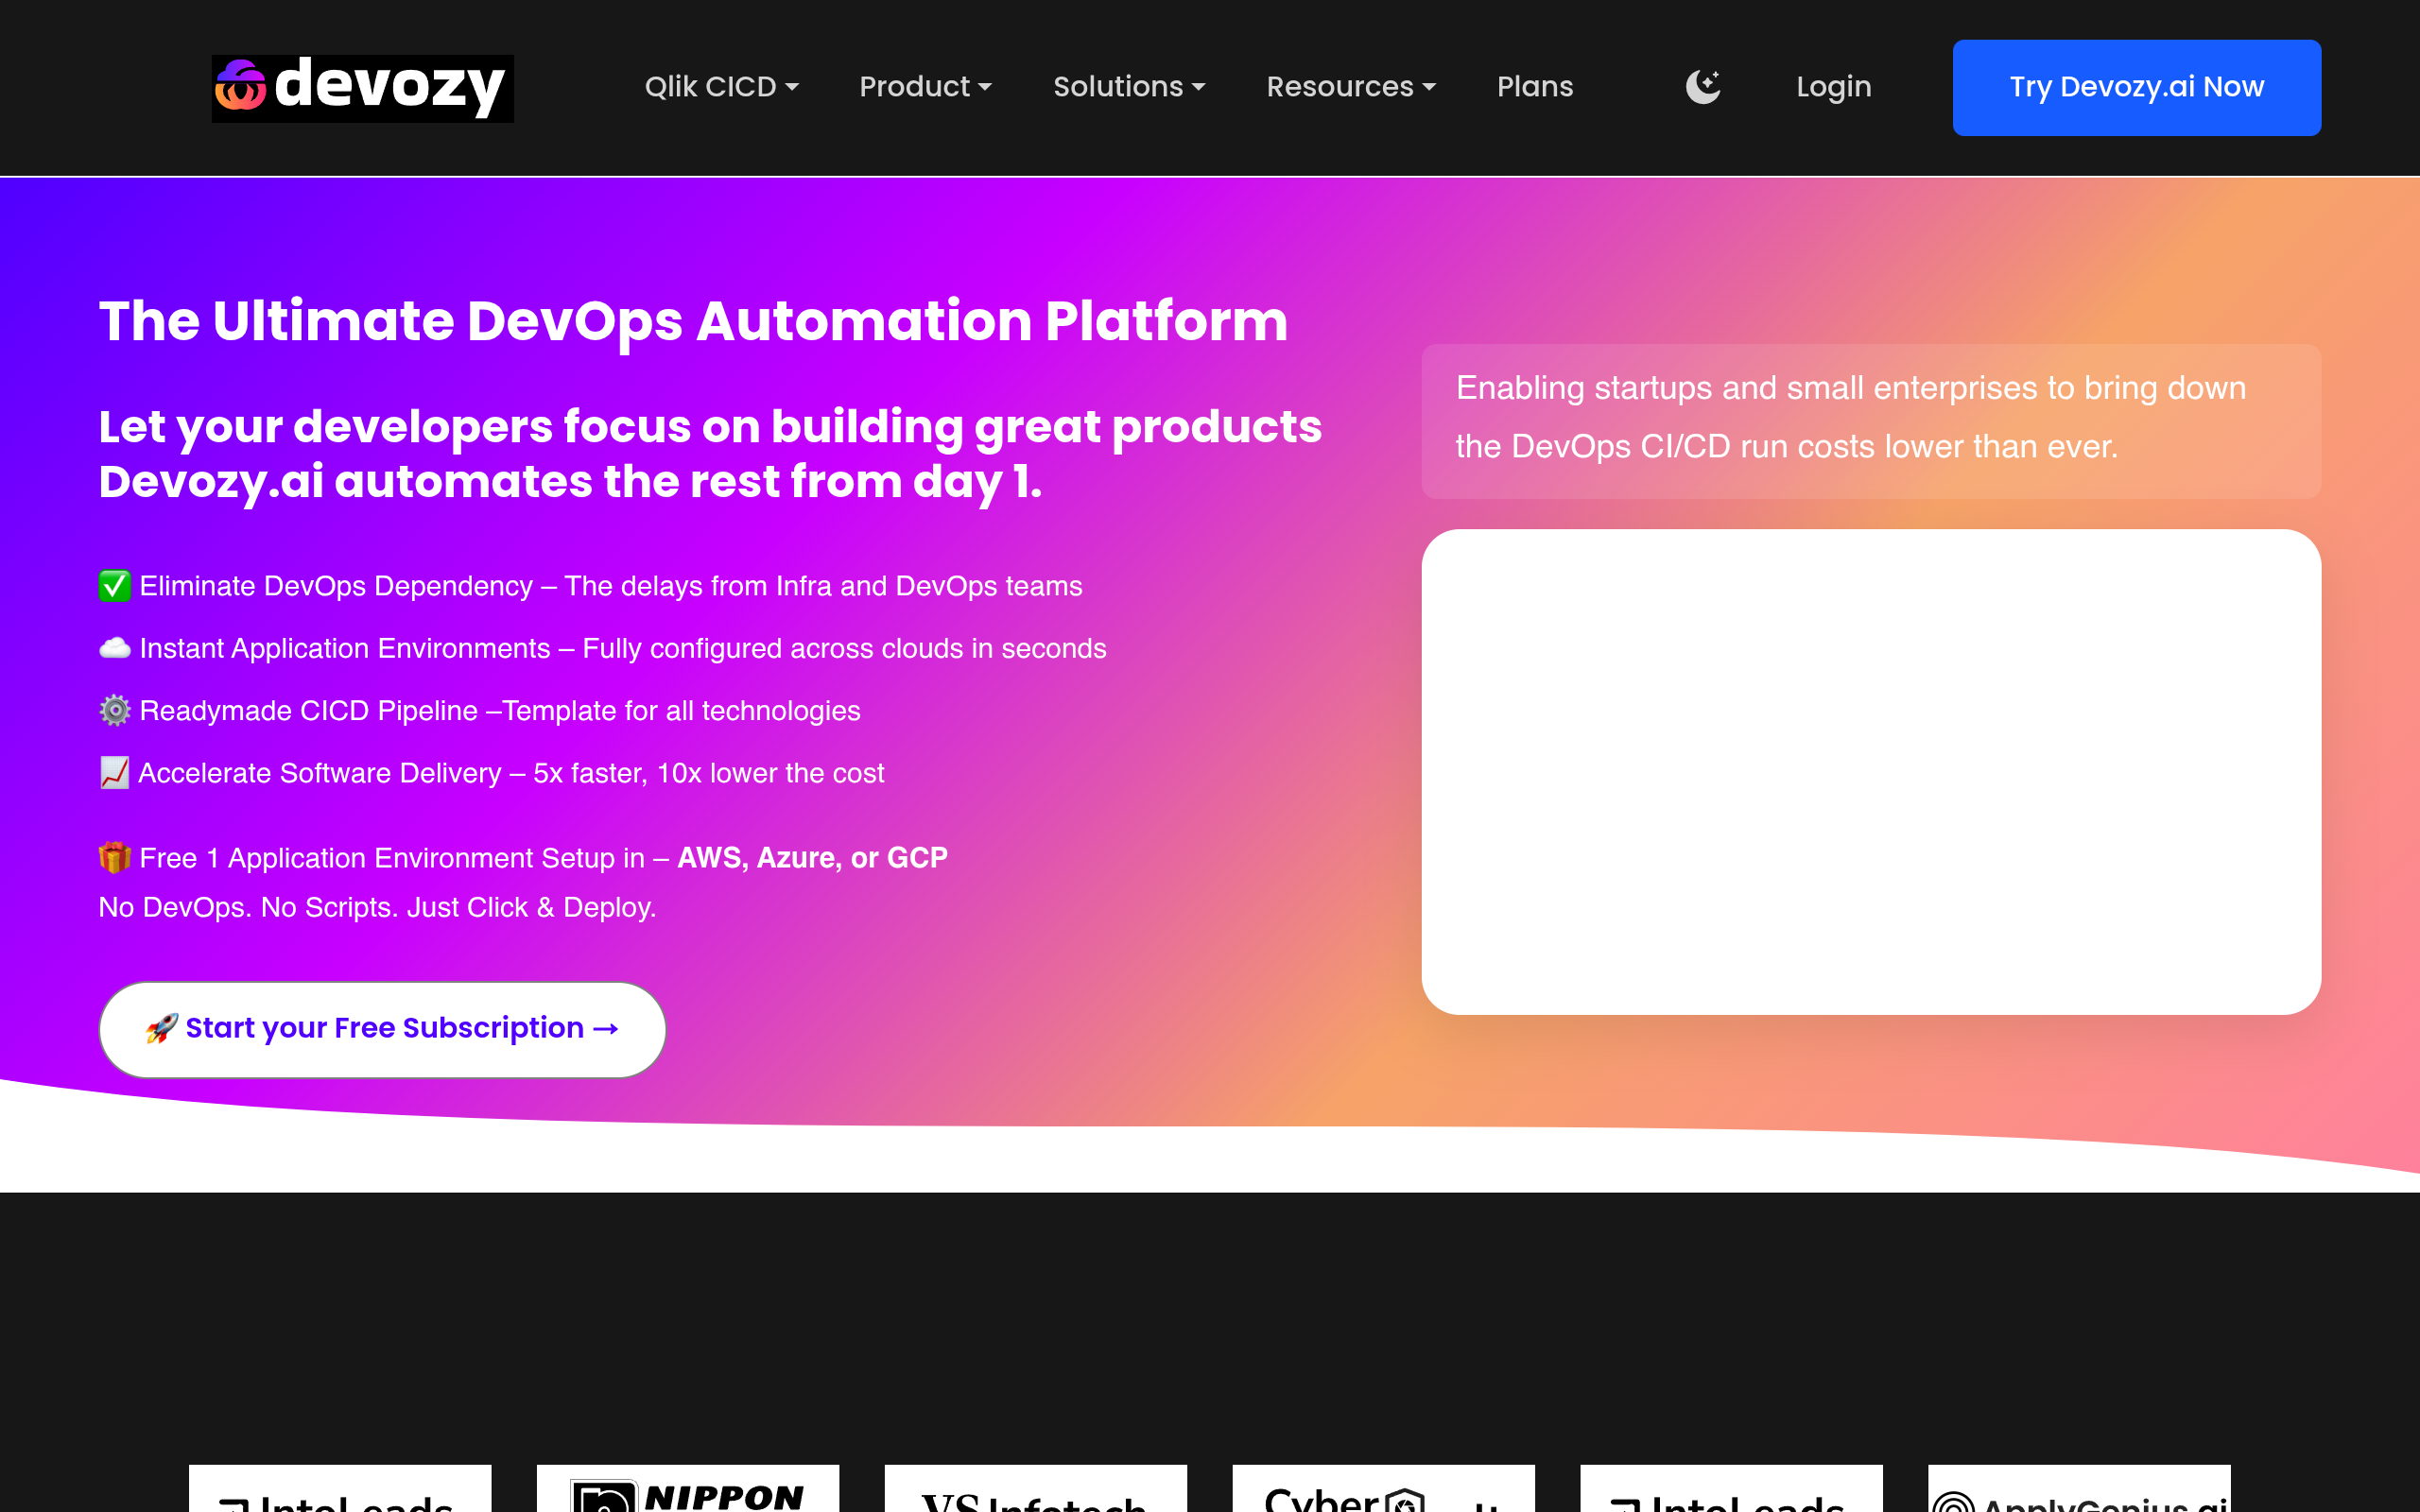
Task: Click "The Ultimate DevOps Automation Platform" heading
Action: pos(693,321)
